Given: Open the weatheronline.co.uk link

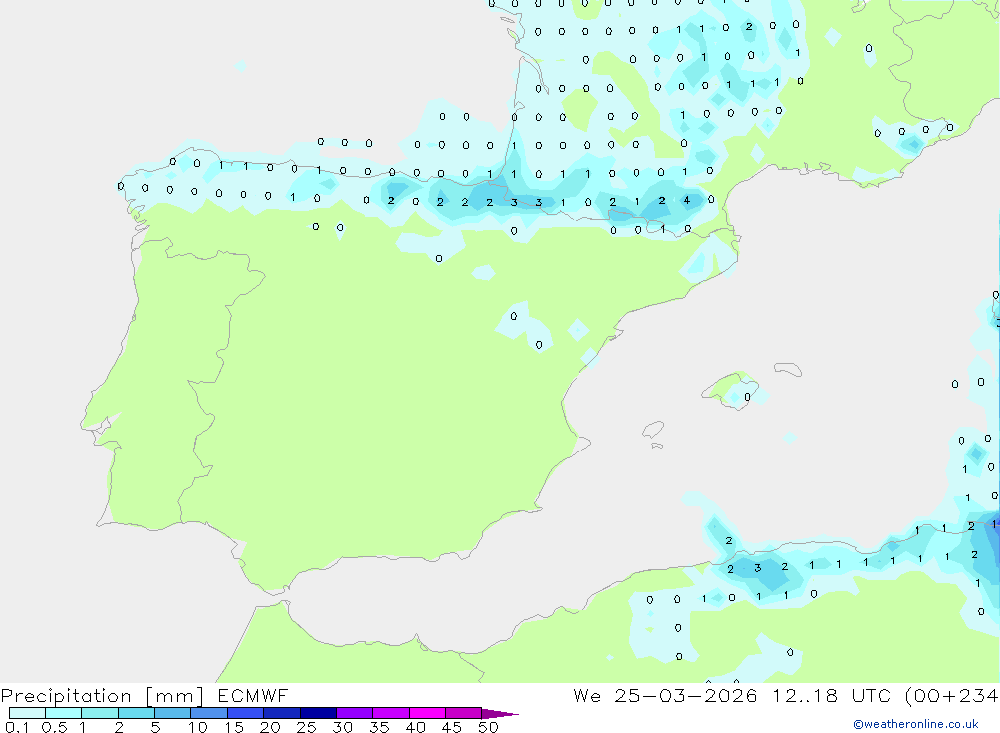Looking at the screenshot, I should click(x=916, y=724).
